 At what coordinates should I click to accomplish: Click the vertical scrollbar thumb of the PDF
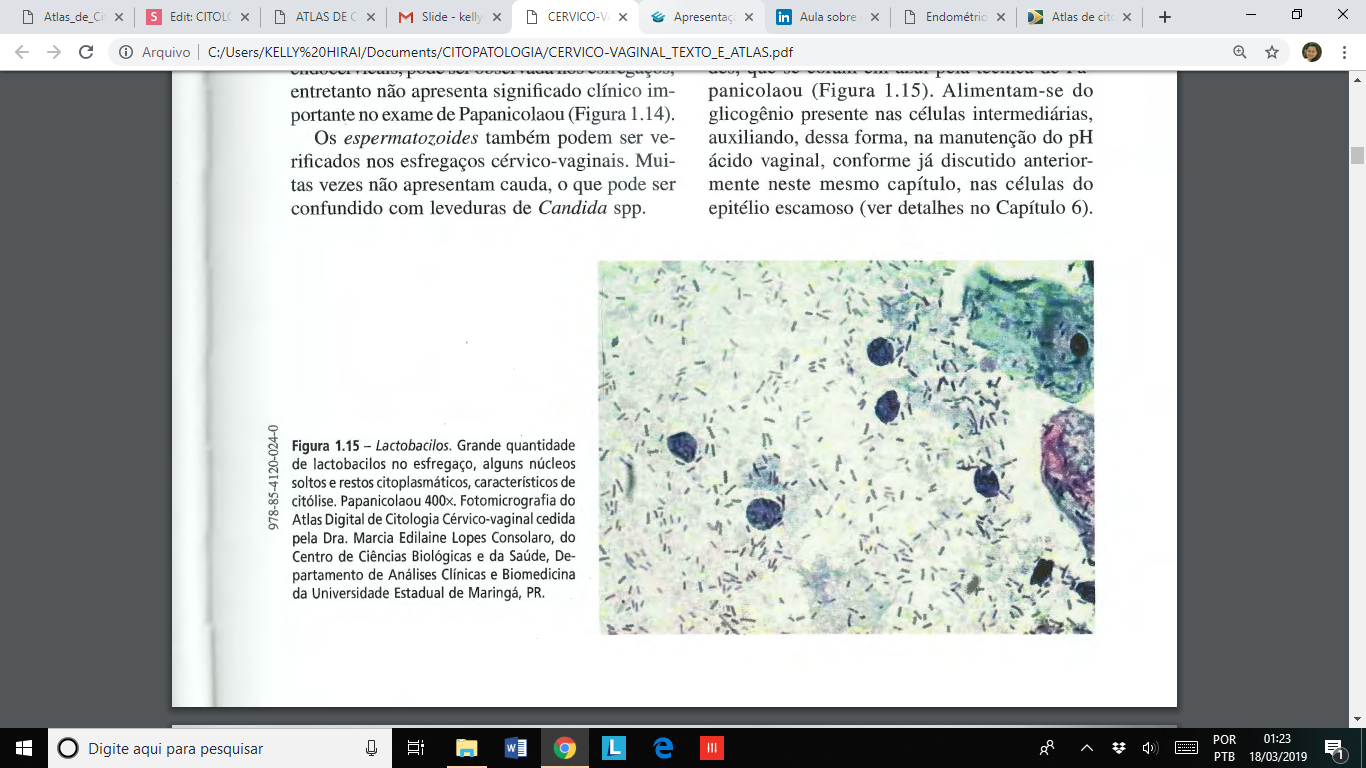point(1357,155)
